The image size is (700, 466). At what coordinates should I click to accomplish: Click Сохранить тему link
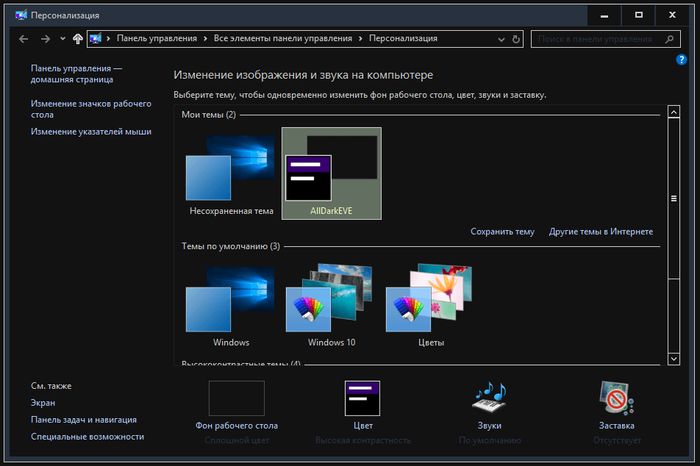click(x=502, y=232)
